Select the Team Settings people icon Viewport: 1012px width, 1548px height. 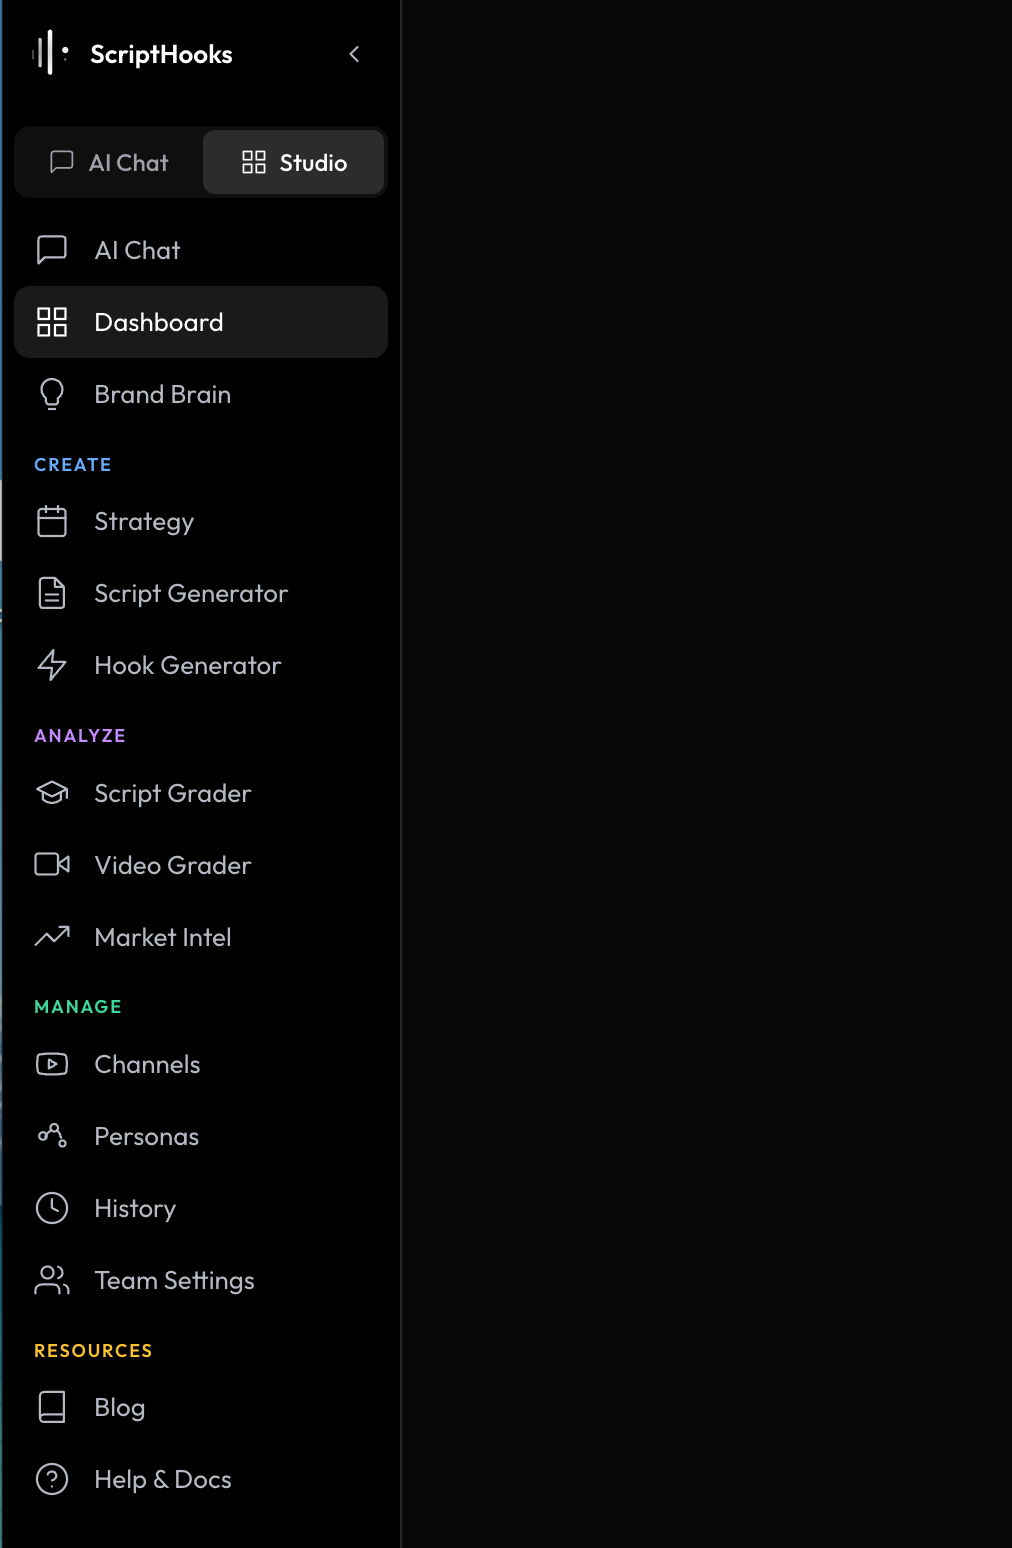51,1280
